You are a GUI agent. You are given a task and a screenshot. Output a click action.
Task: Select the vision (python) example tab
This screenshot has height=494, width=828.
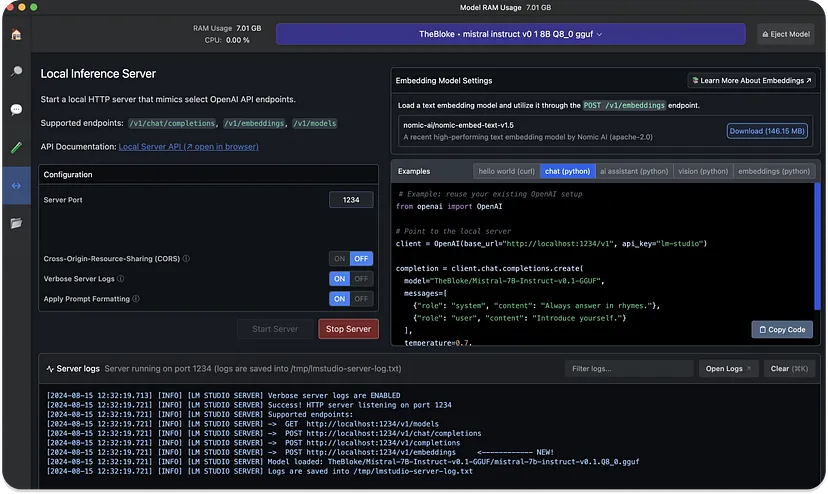(x=703, y=171)
